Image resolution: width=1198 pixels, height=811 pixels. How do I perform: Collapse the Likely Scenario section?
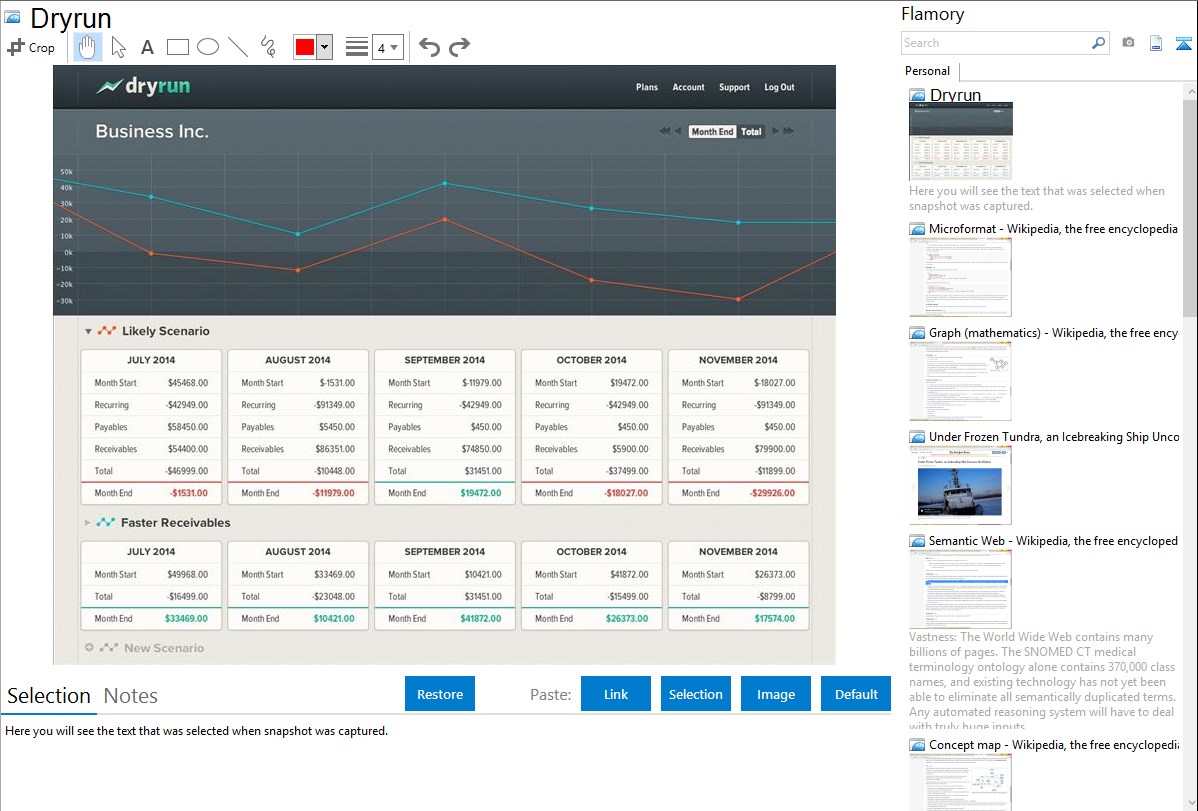[x=88, y=331]
